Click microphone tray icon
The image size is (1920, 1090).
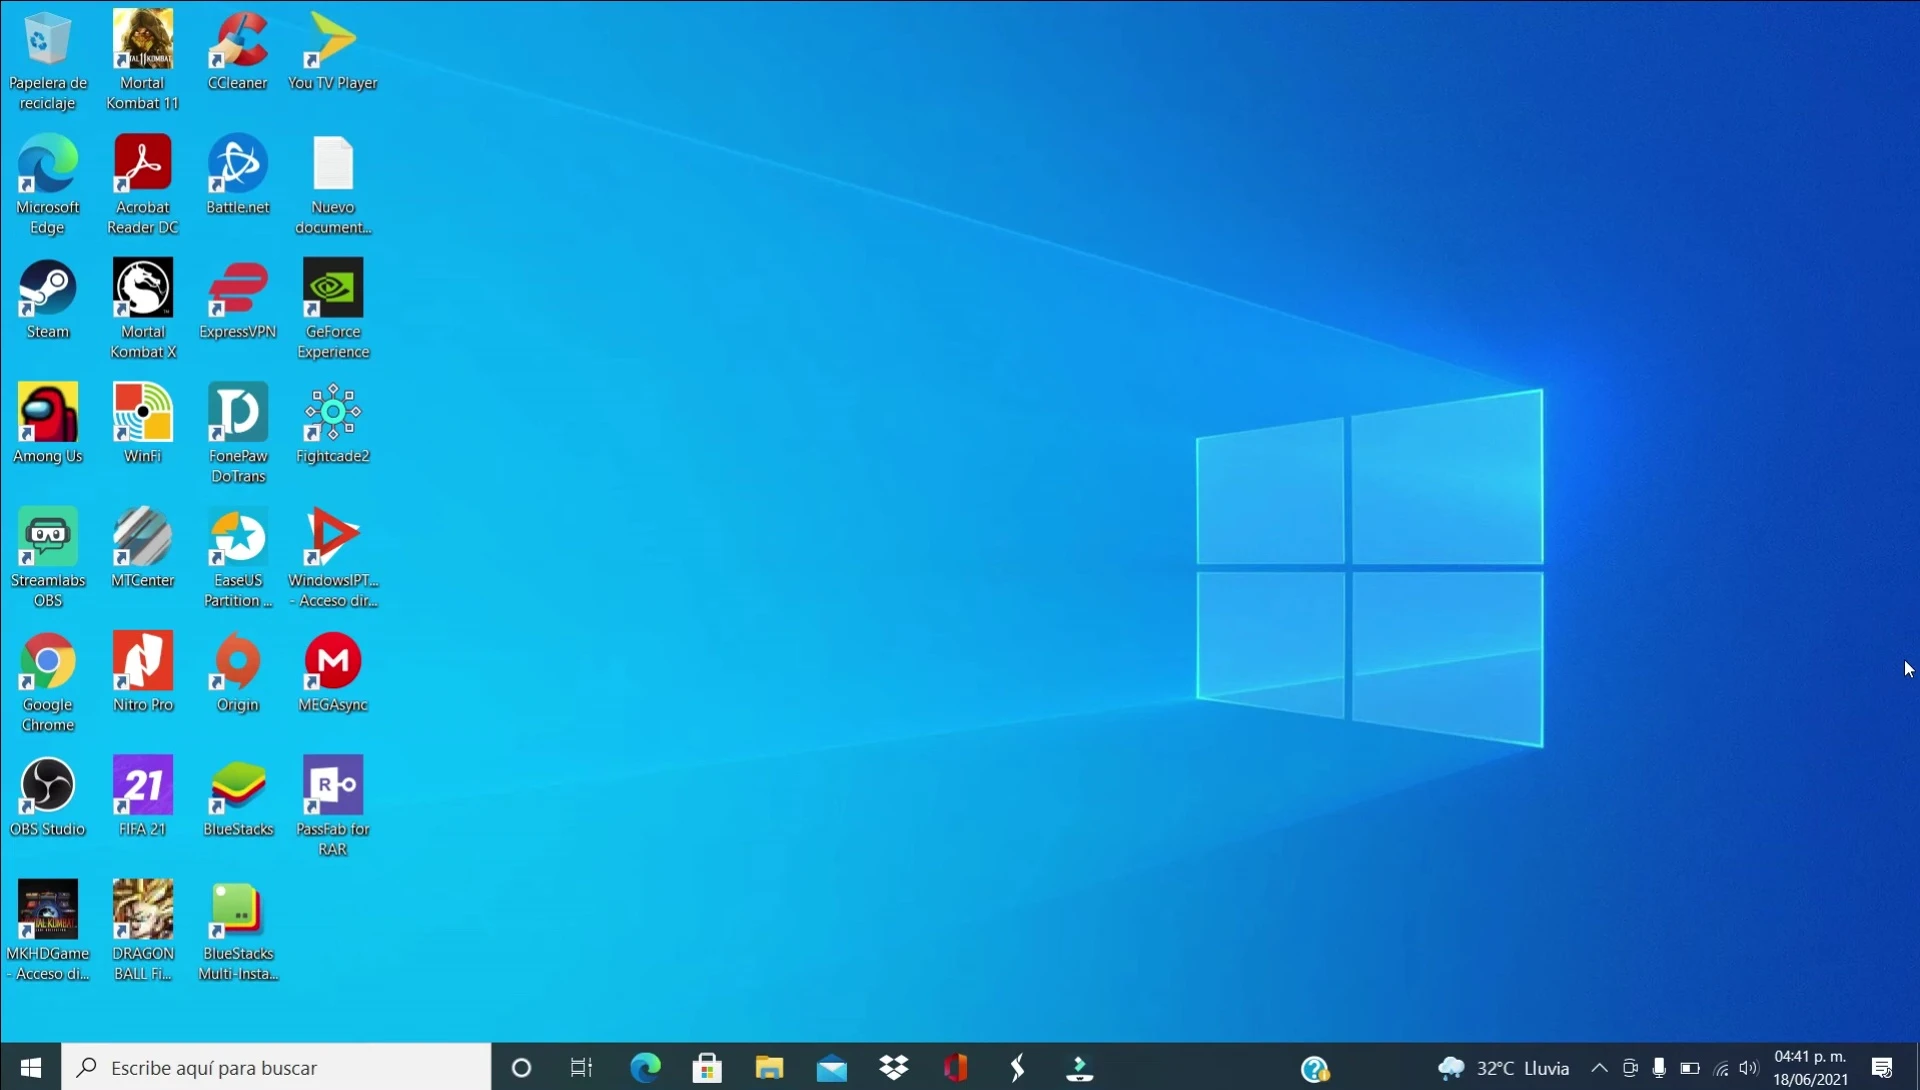click(1659, 1067)
